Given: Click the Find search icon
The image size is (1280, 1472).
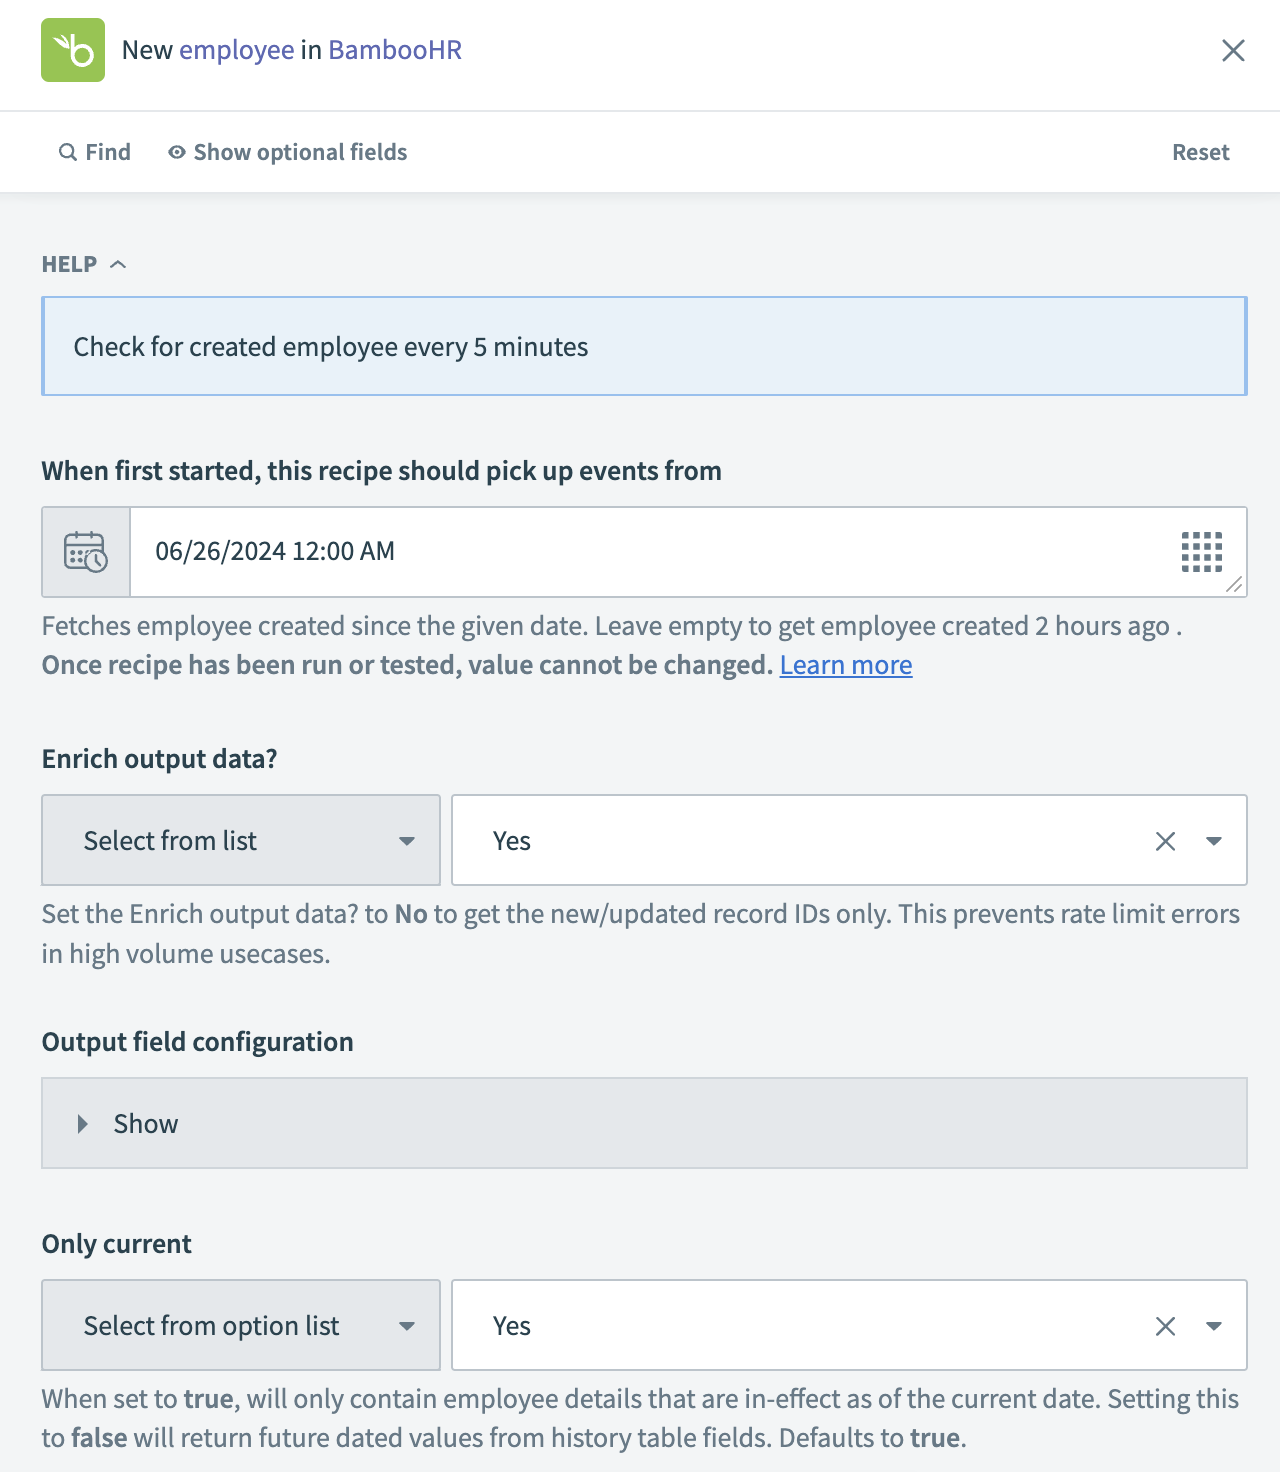Looking at the screenshot, I should click(68, 152).
